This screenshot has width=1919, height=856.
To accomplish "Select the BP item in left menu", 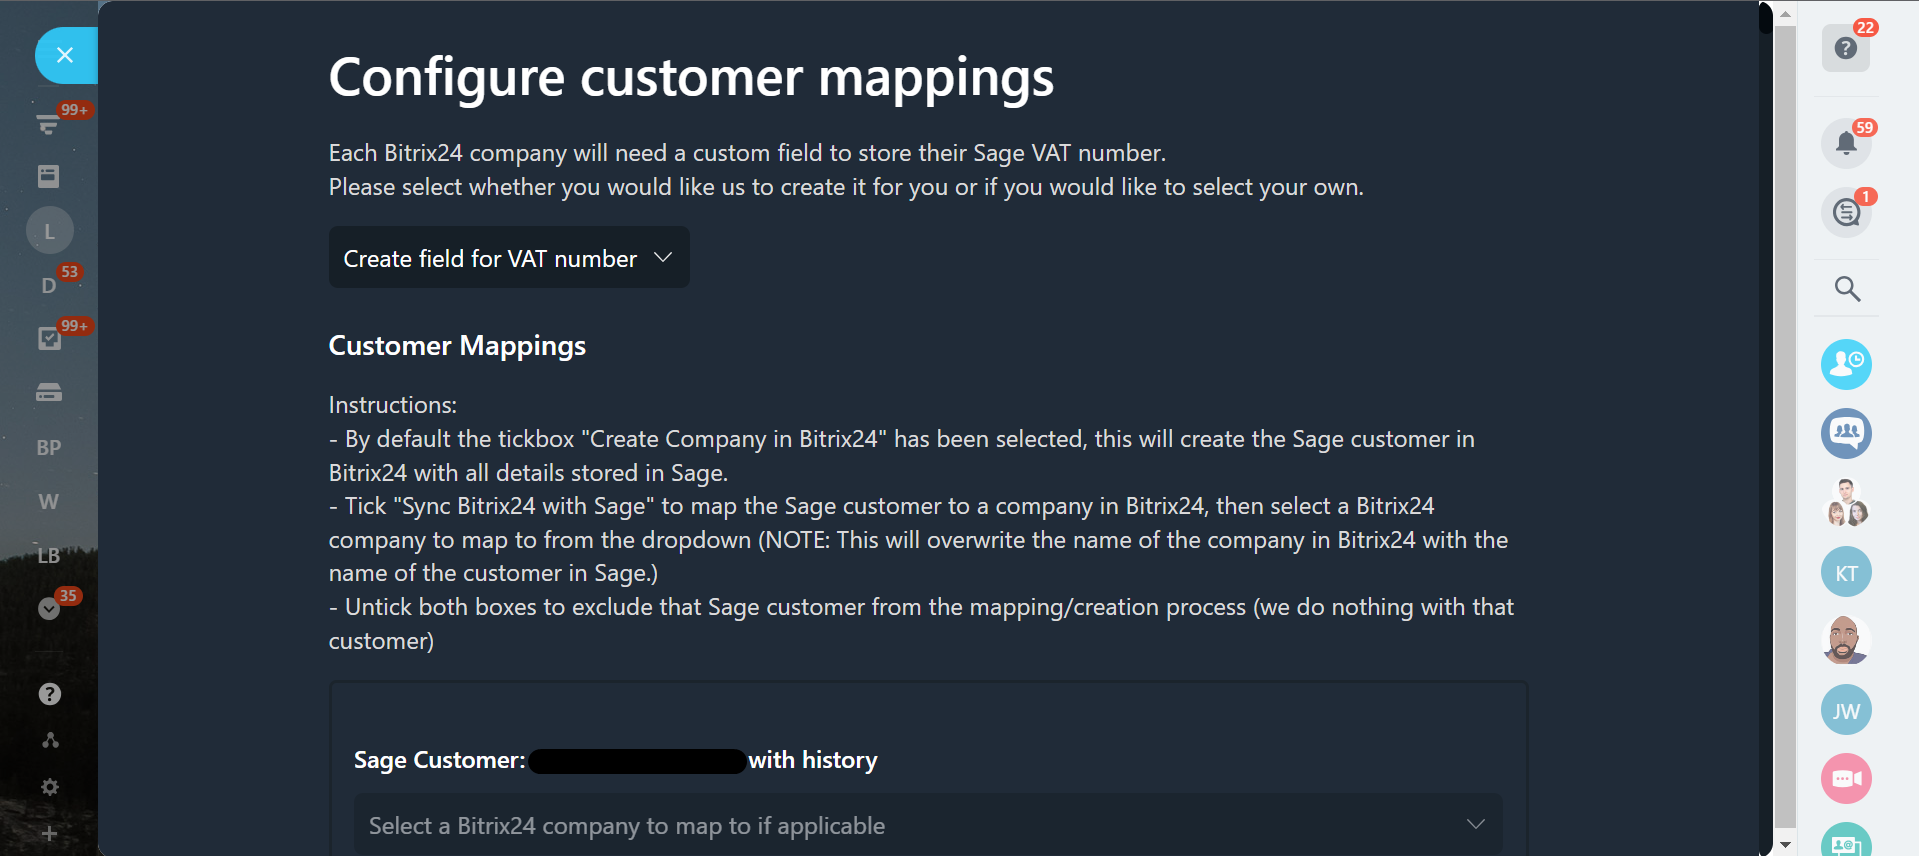I will tap(49, 447).
